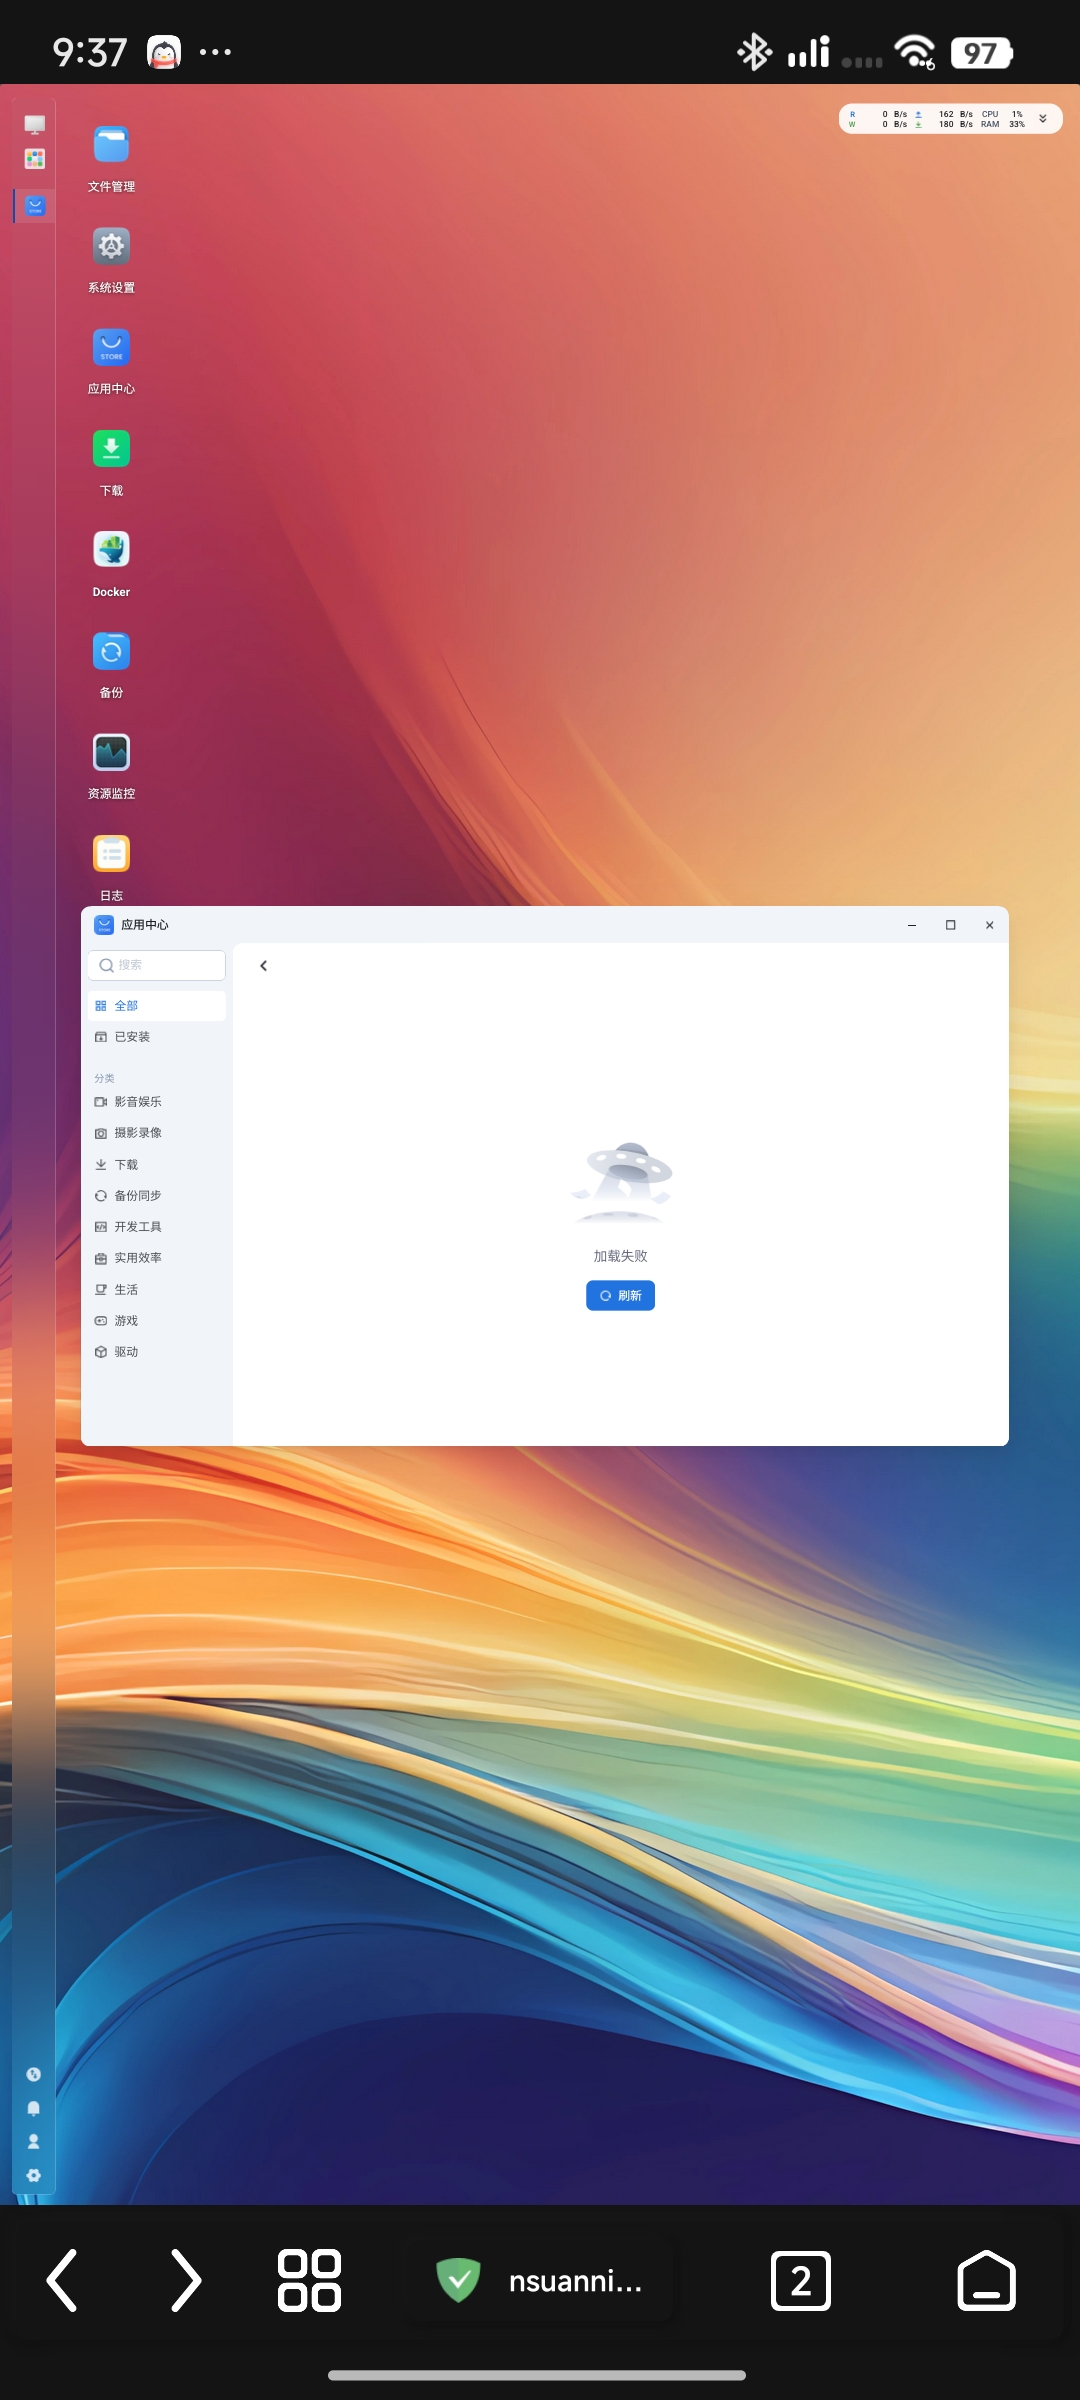Expand the system monitor widget chevron
The image size is (1080, 2400).
tap(1043, 119)
